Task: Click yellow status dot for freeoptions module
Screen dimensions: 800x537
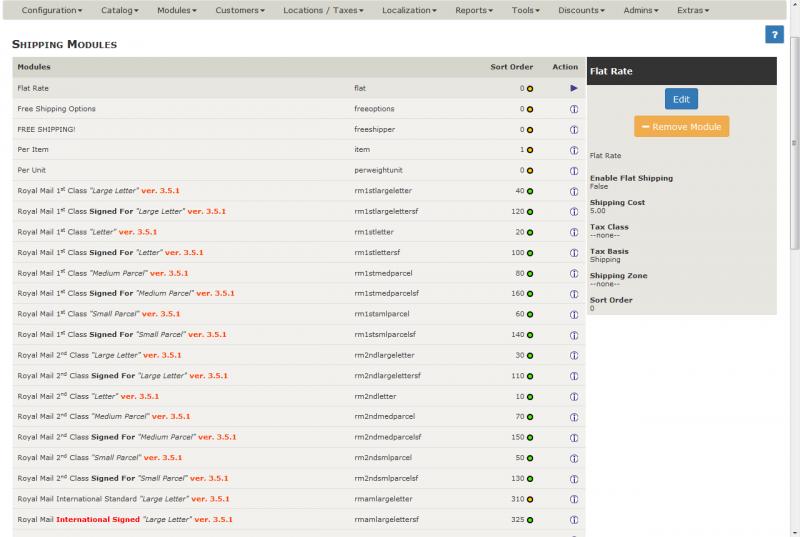Action: (530, 109)
